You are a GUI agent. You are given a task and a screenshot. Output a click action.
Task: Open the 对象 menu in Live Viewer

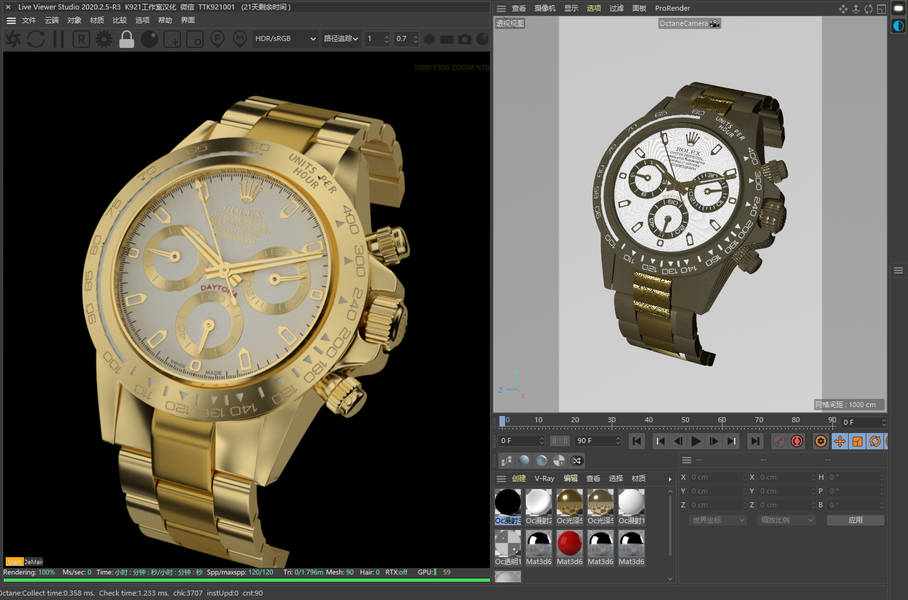click(x=74, y=20)
